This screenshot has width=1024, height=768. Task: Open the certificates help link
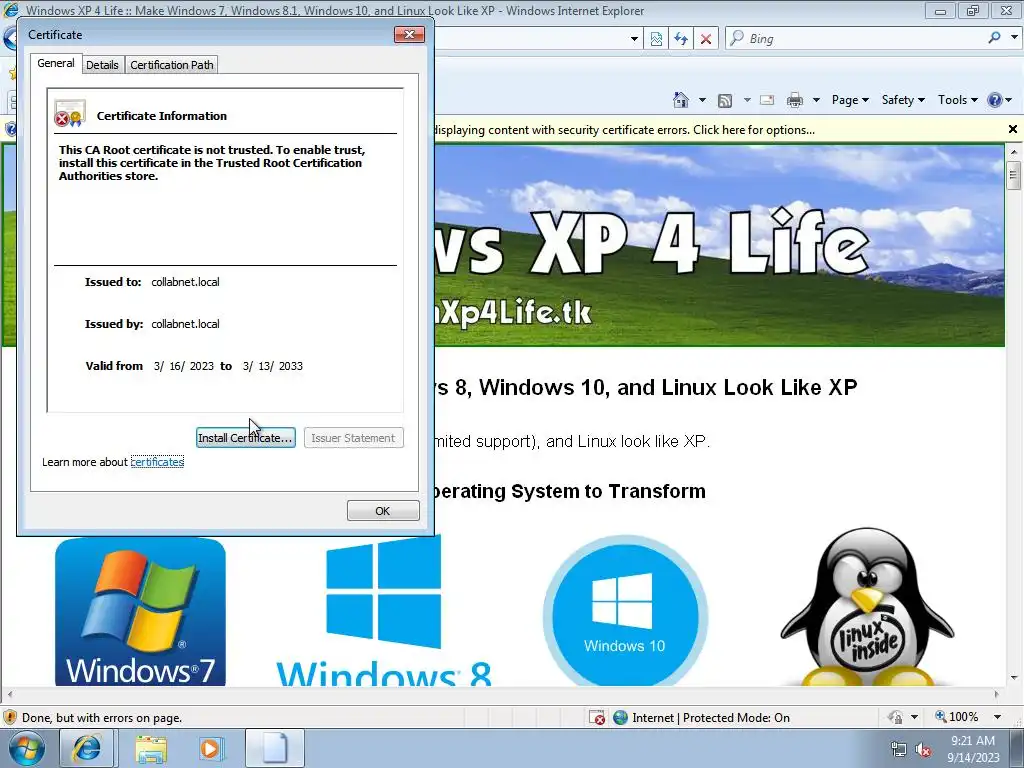coord(157,462)
